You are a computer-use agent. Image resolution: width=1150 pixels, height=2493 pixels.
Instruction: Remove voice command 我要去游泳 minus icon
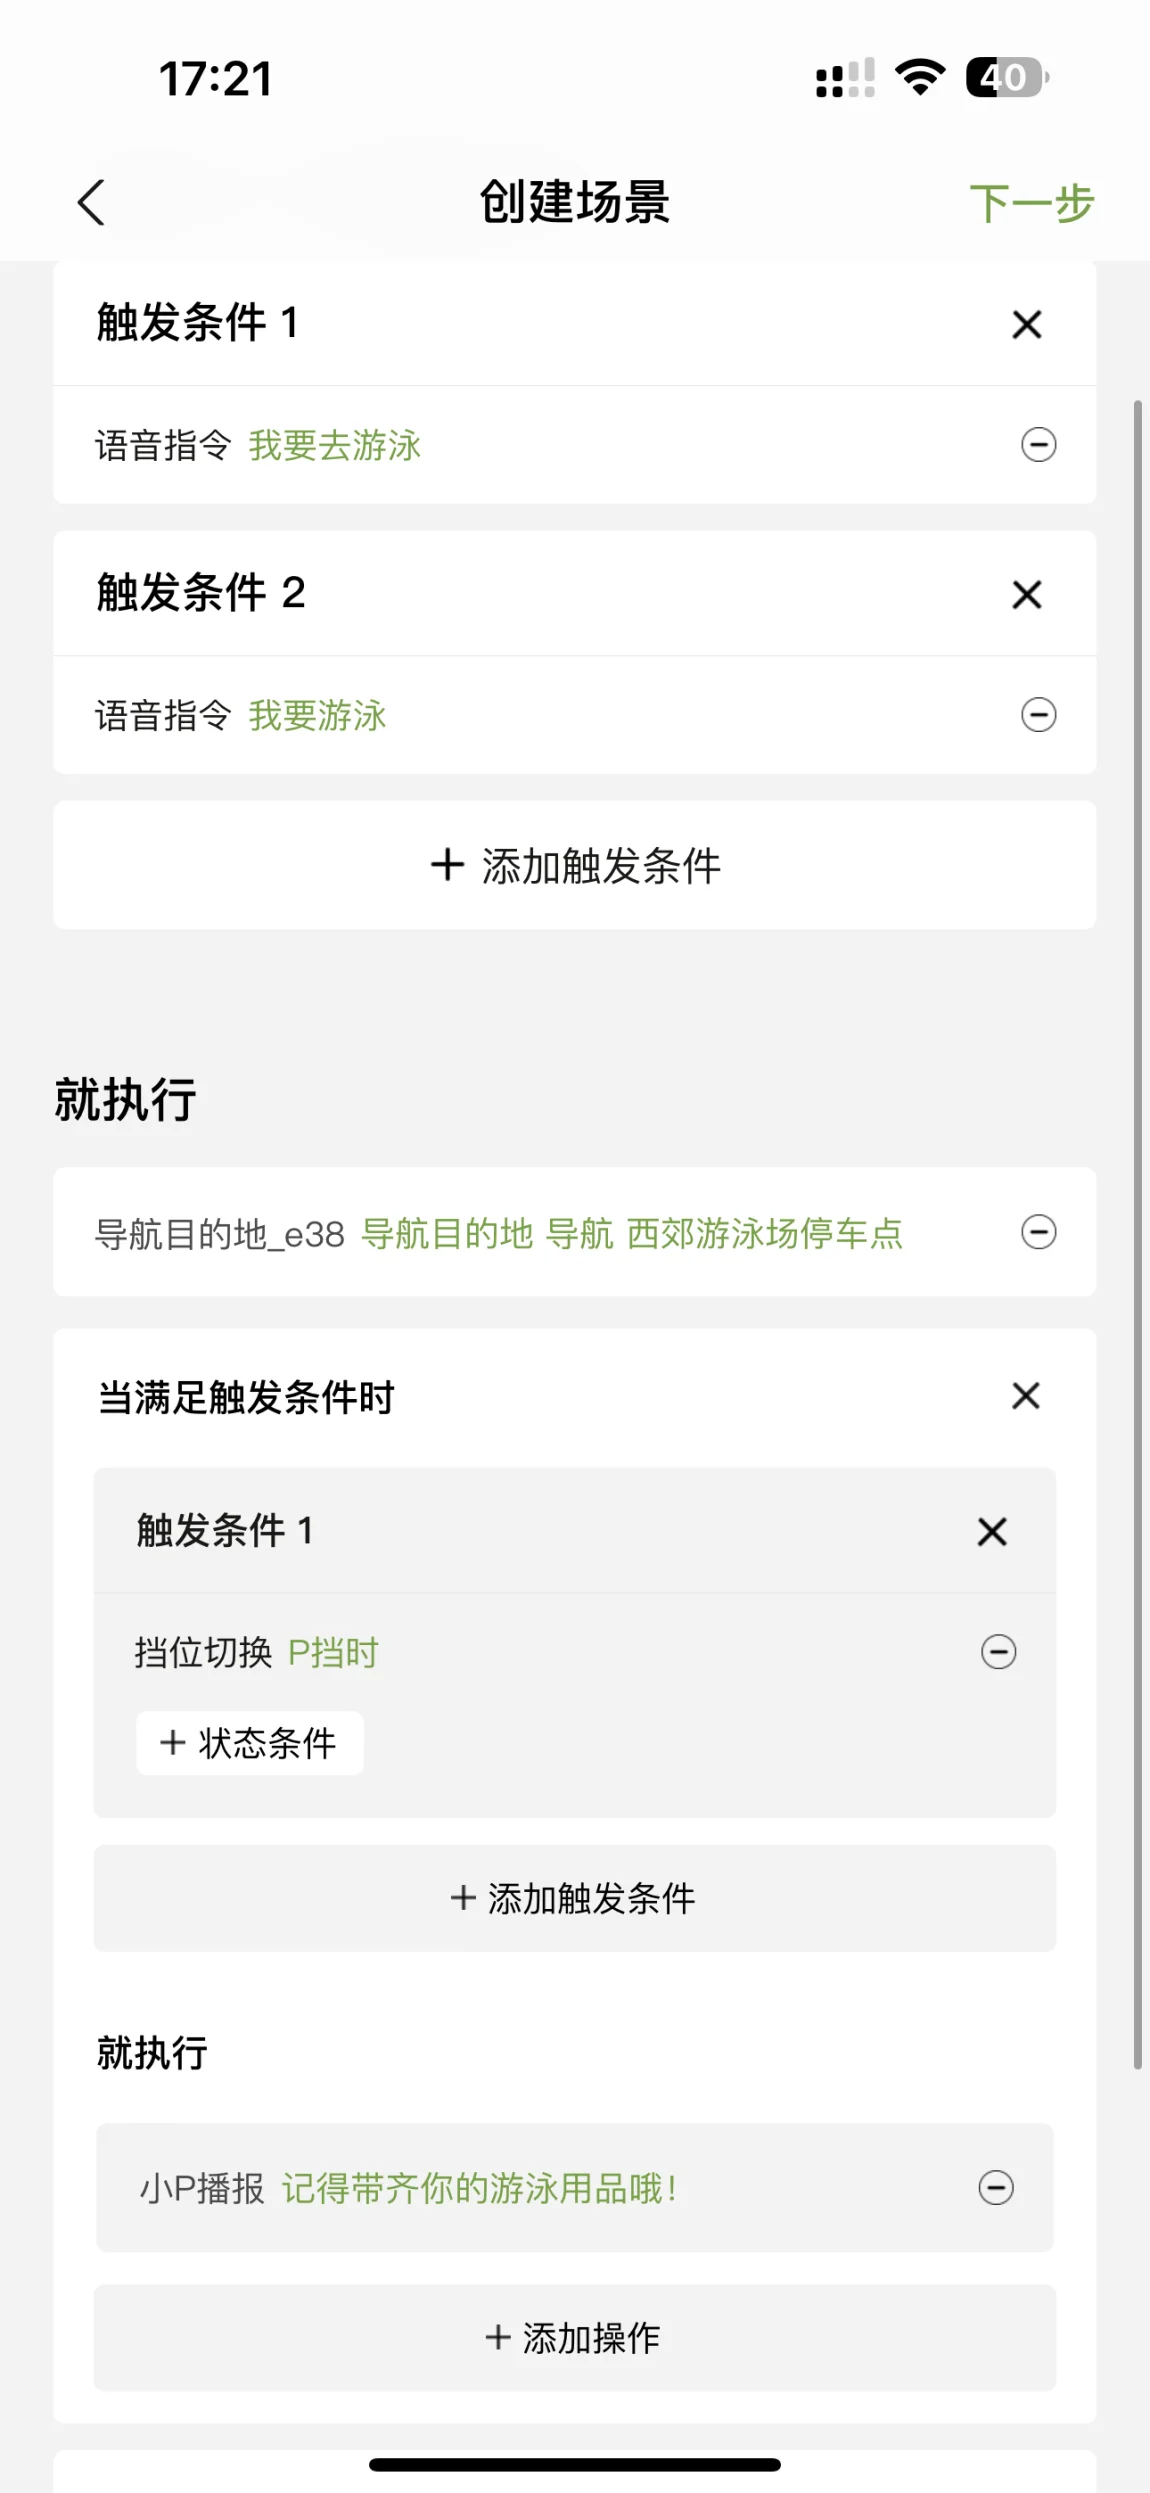1038,444
